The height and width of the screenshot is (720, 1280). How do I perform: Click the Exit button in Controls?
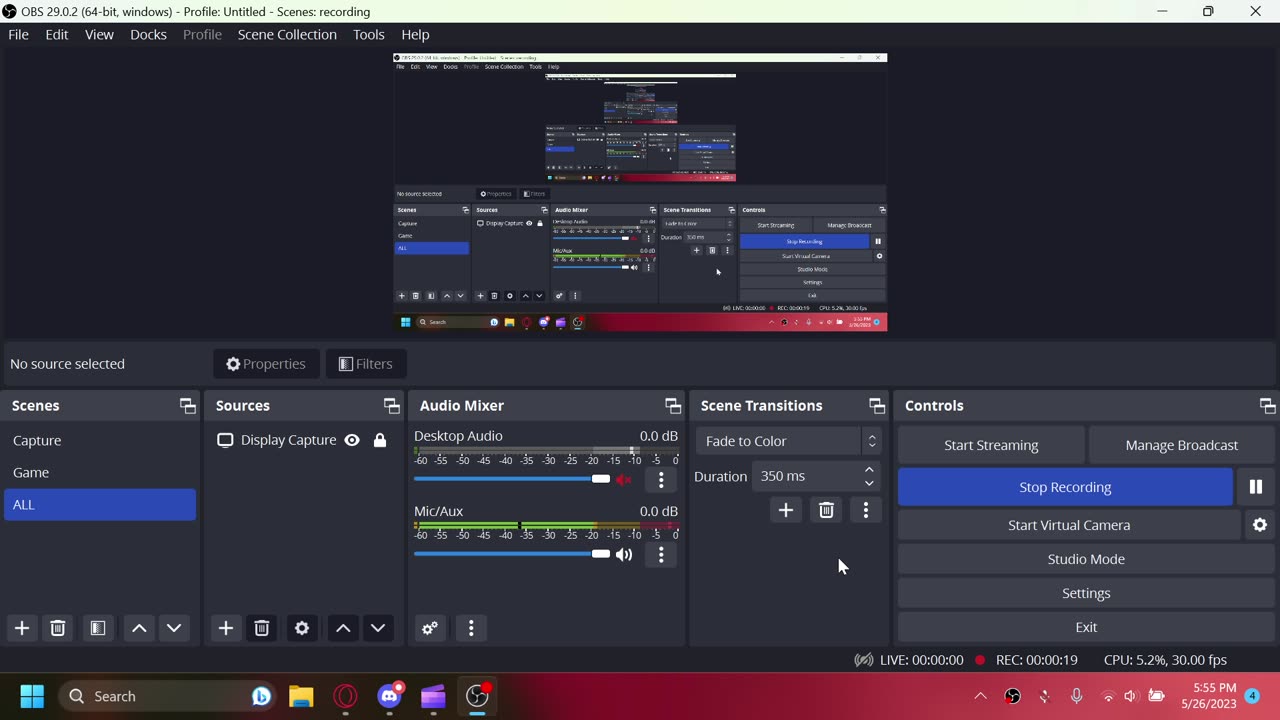point(1086,627)
